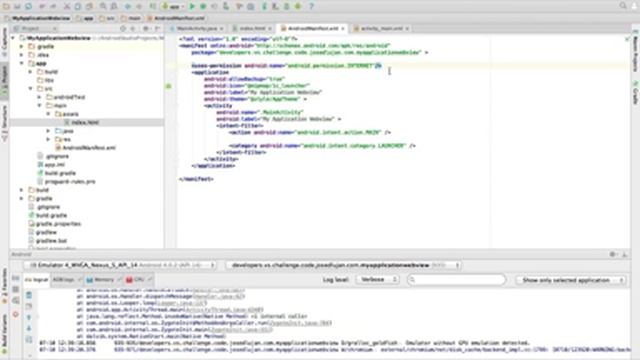Image resolution: width=640 pixels, height=360 pixels.
Task: Select the AndroidManifest.xml editor tab
Action: [x=313, y=29]
